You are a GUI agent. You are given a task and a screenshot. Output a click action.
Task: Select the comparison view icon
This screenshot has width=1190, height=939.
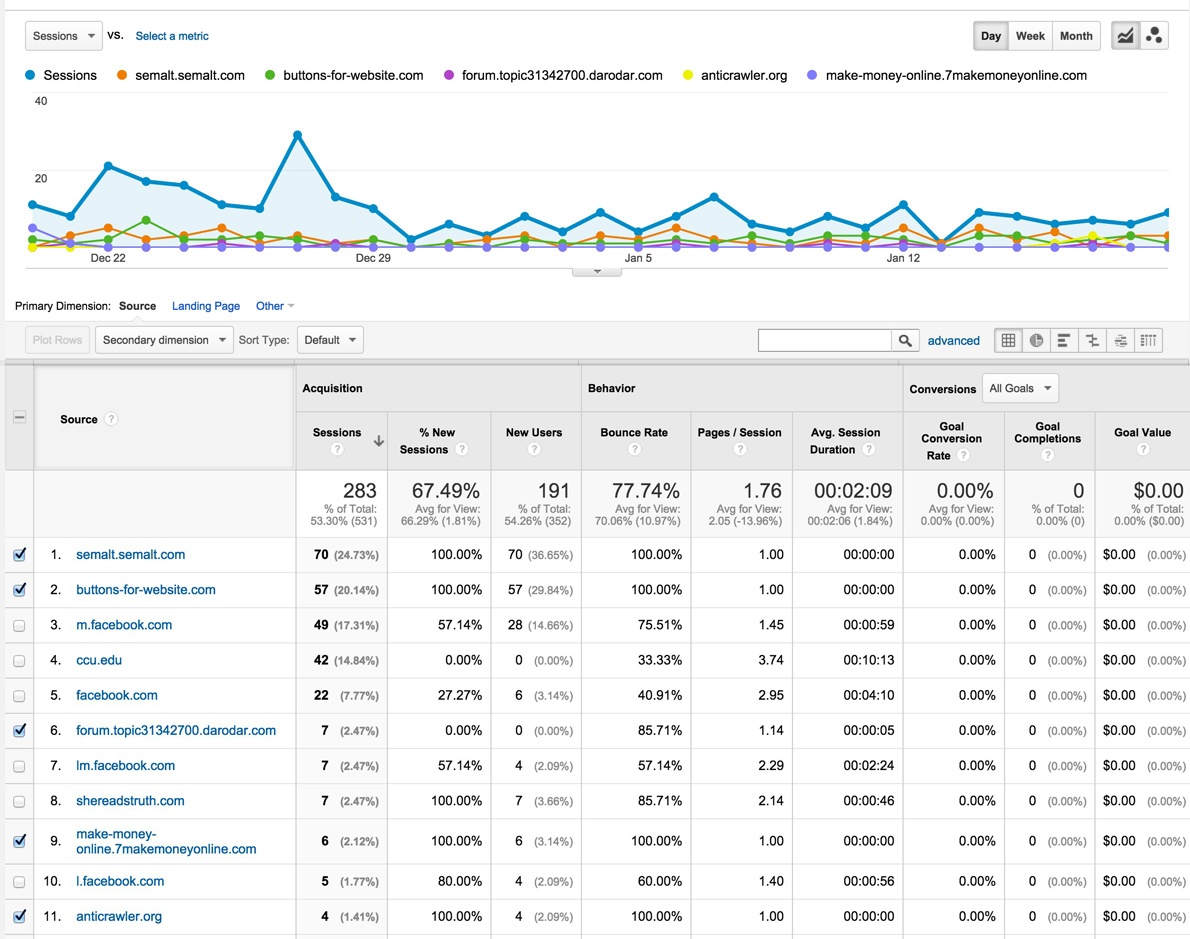pos(1092,341)
